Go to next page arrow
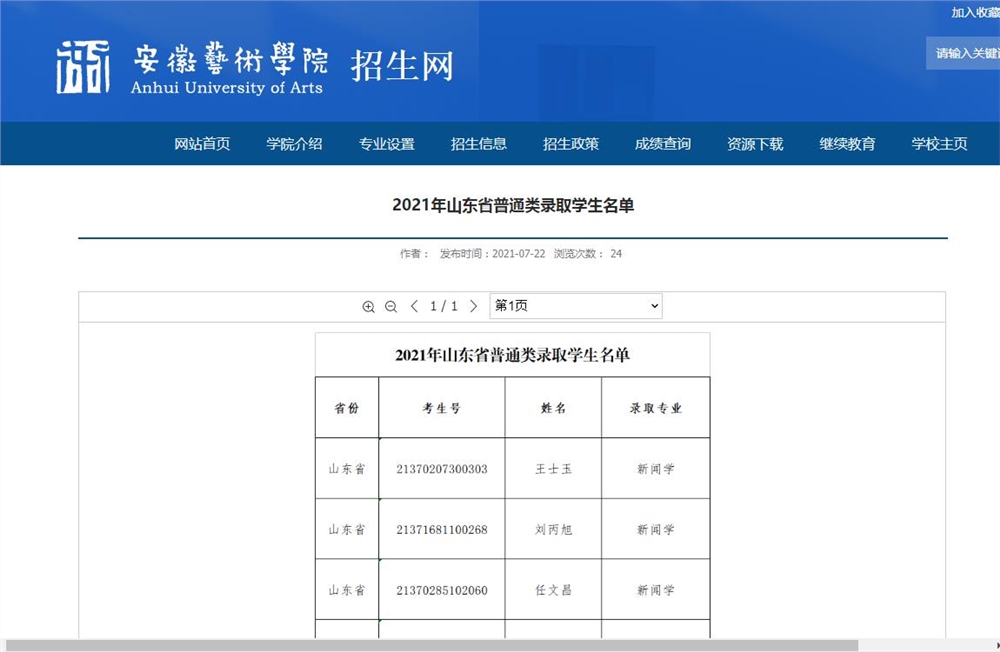The height and width of the screenshot is (652, 1000). pos(473,306)
